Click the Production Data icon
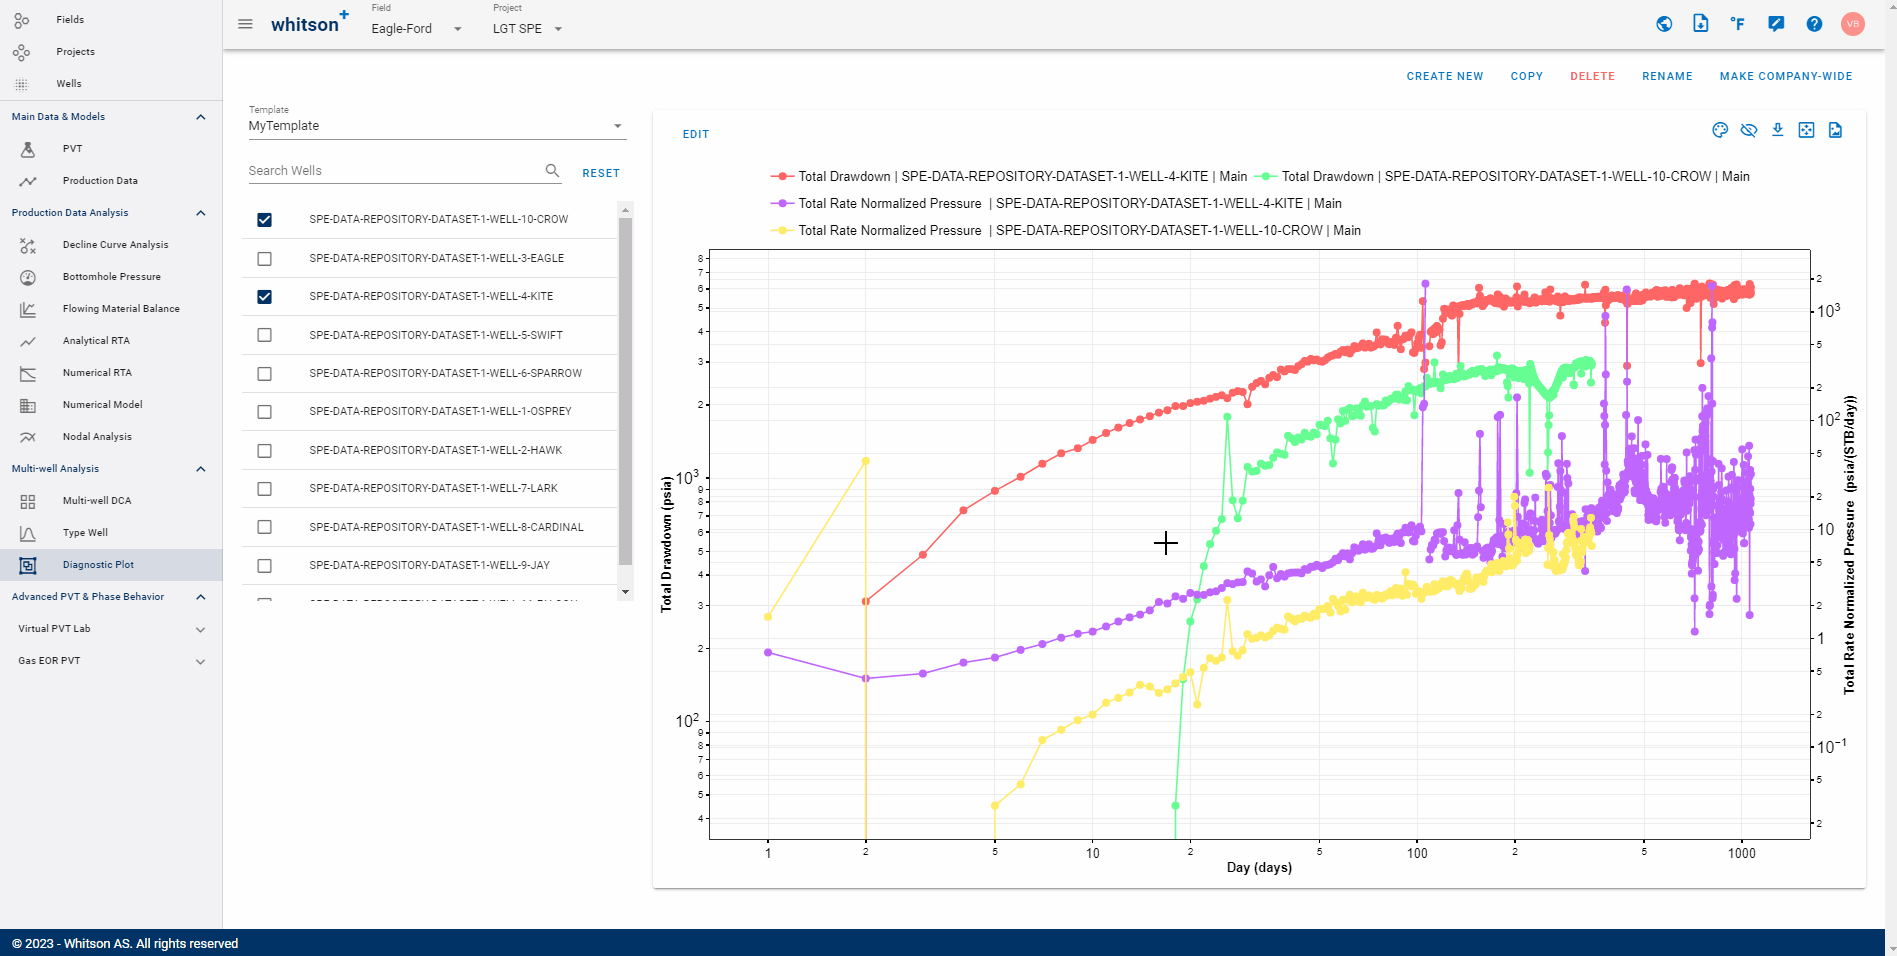The image size is (1897, 956). 28,181
